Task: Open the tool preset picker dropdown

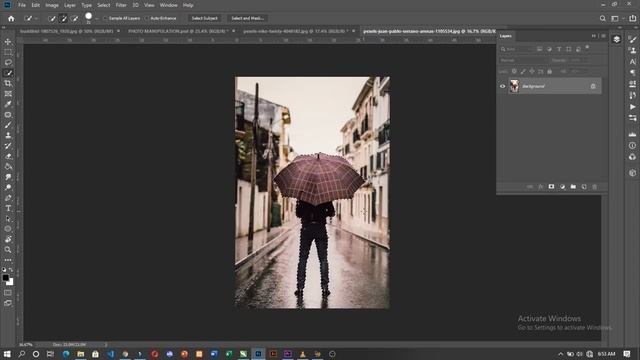Action: click(x=36, y=18)
